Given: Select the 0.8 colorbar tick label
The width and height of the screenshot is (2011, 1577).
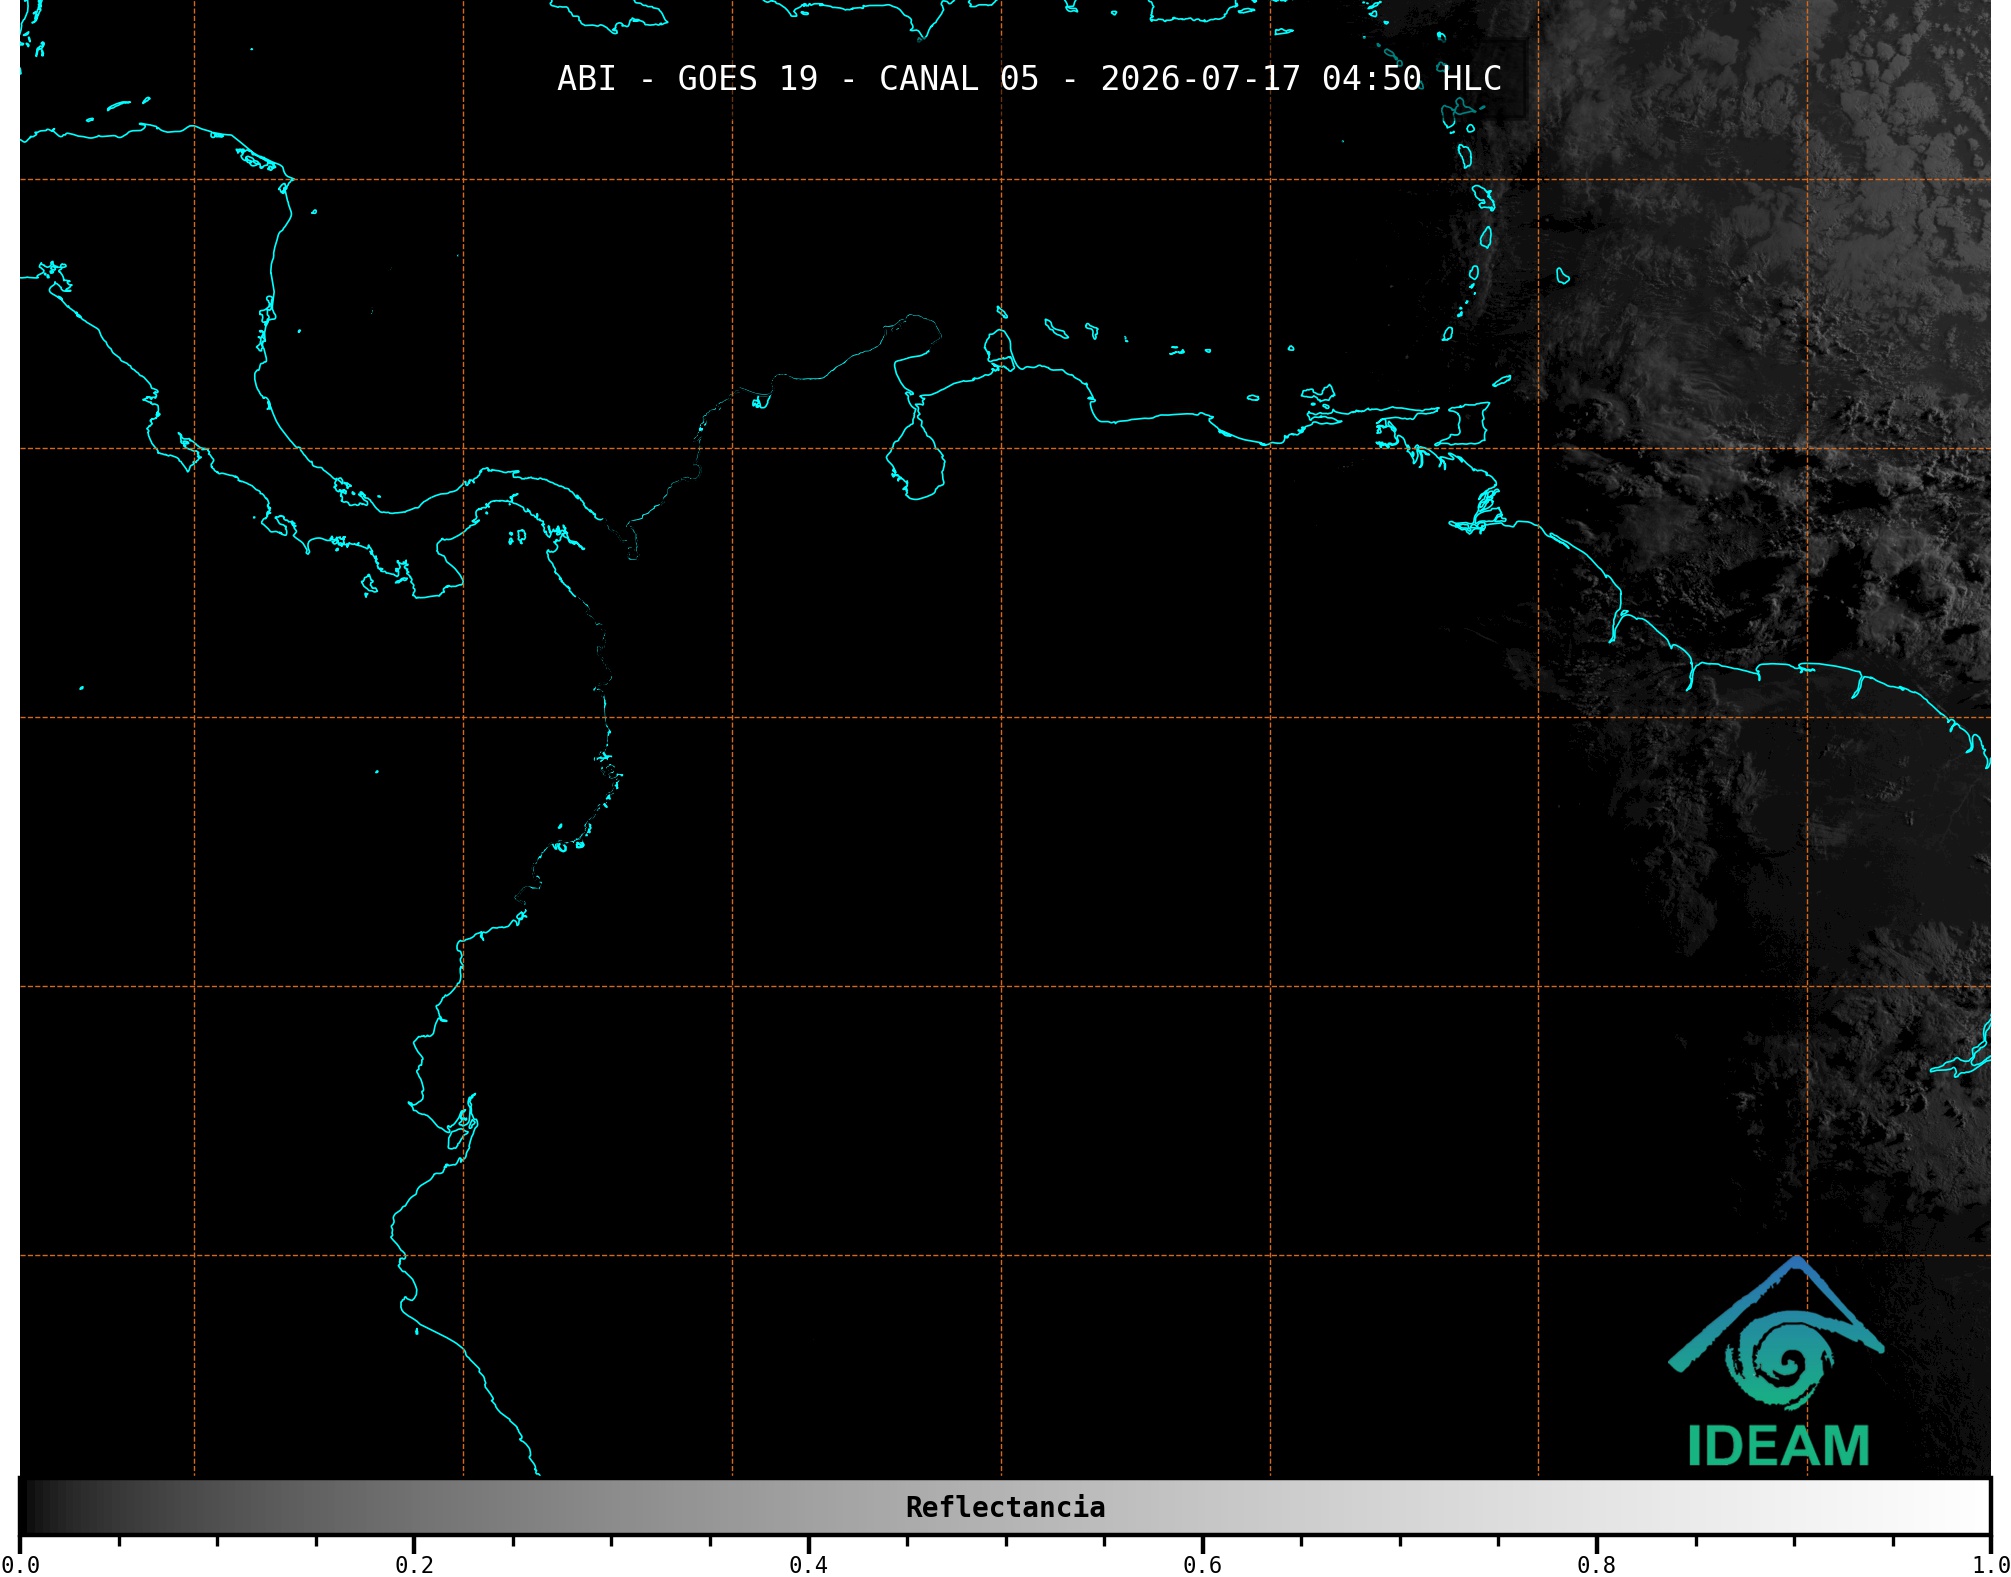Looking at the screenshot, I should (x=1596, y=1565).
